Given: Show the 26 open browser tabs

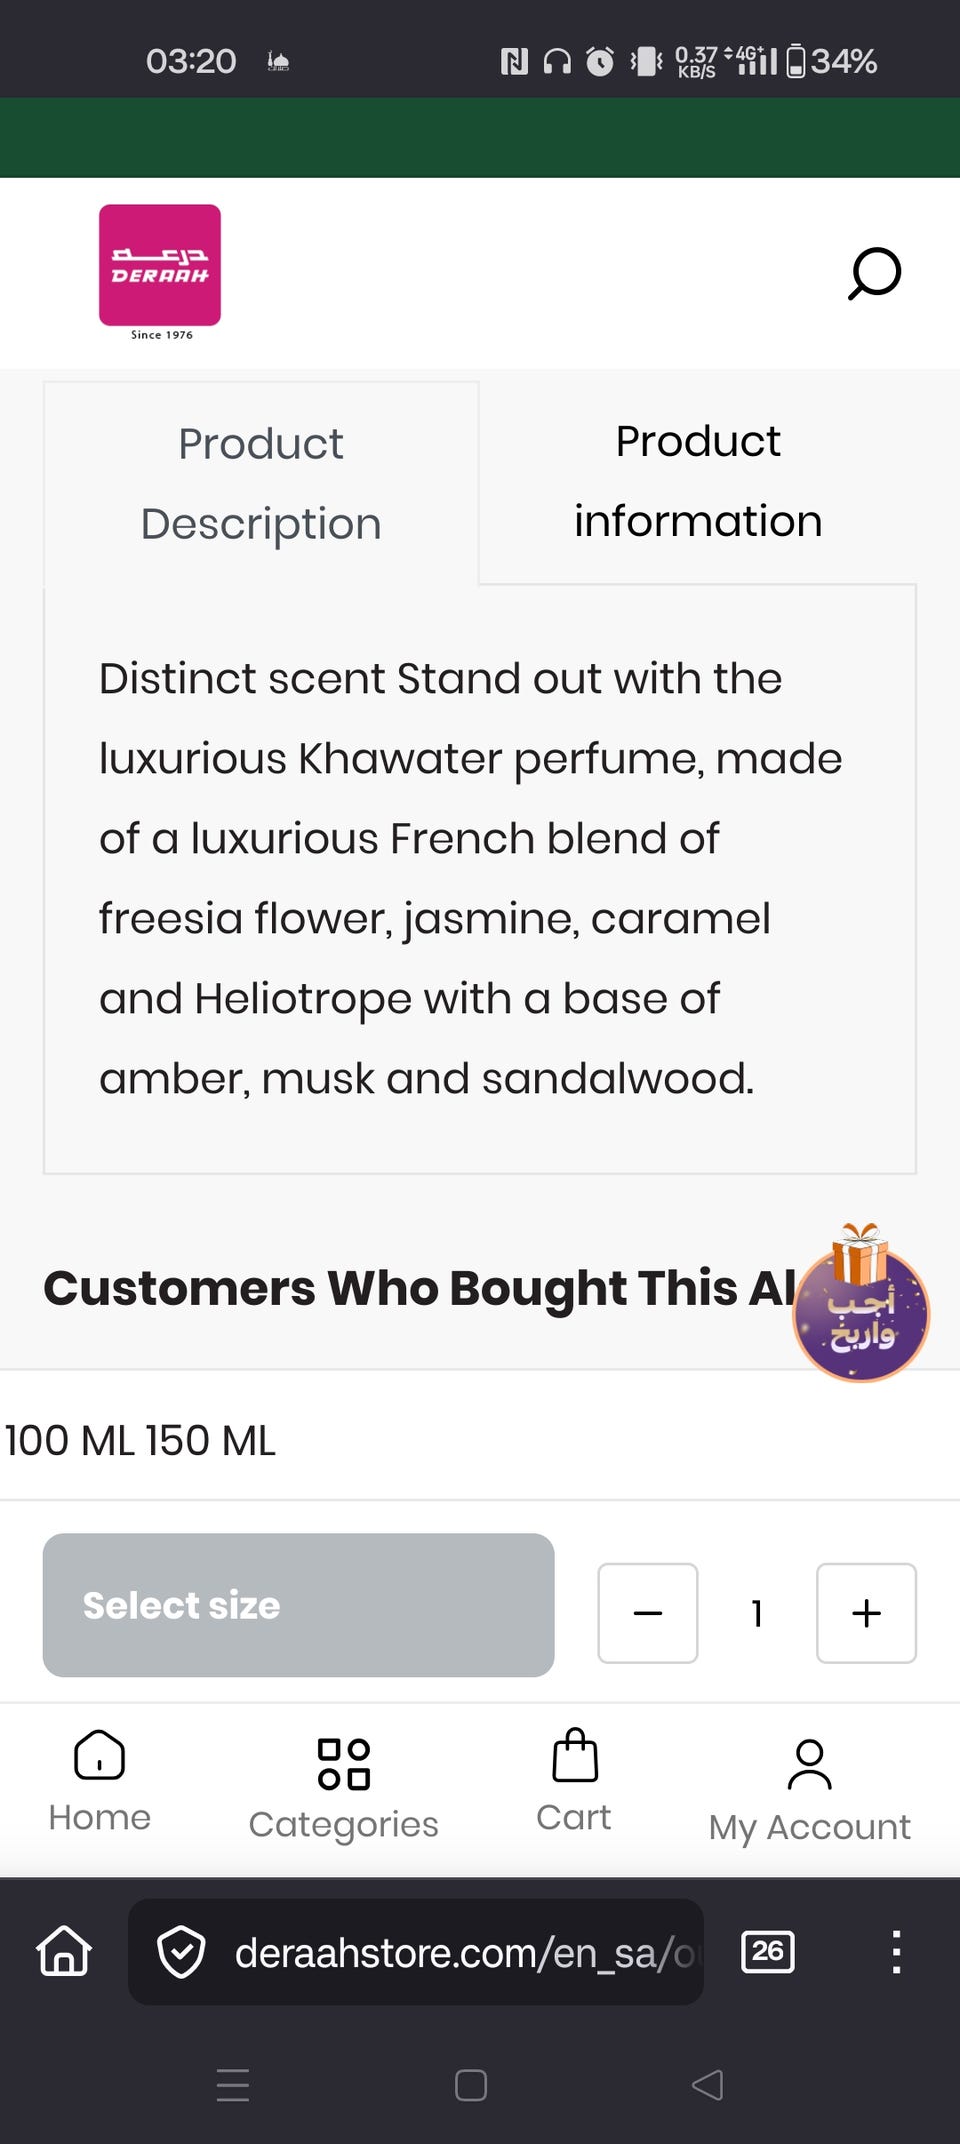Looking at the screenshot, I should pyautogui.click(x=767, y=1951).
